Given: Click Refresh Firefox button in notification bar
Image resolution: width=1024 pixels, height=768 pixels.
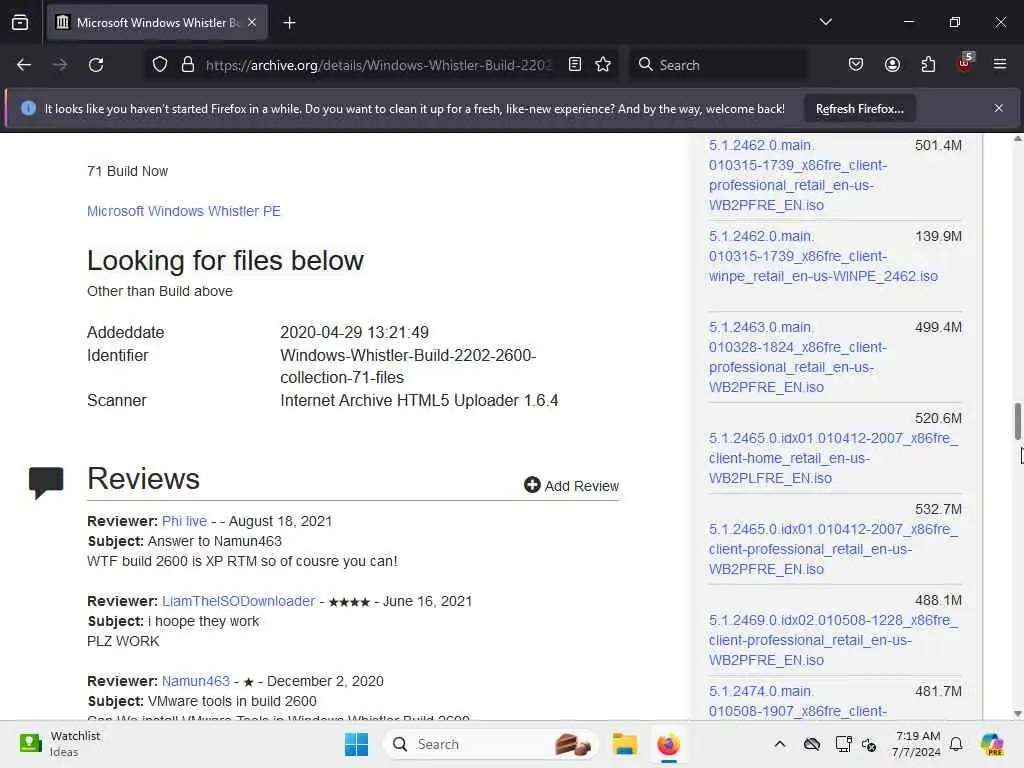Looking at the screenshot, I should pos(859,108).
